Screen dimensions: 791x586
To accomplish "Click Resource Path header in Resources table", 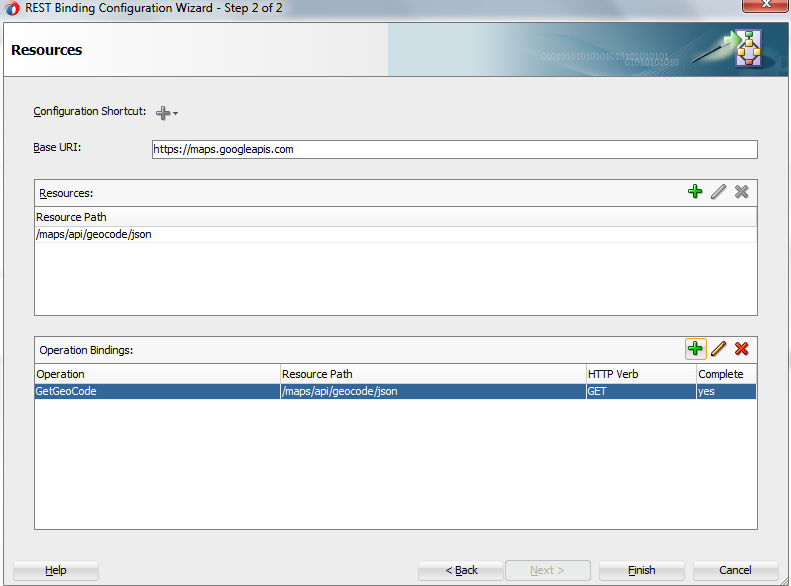I will tap(396, 217).
